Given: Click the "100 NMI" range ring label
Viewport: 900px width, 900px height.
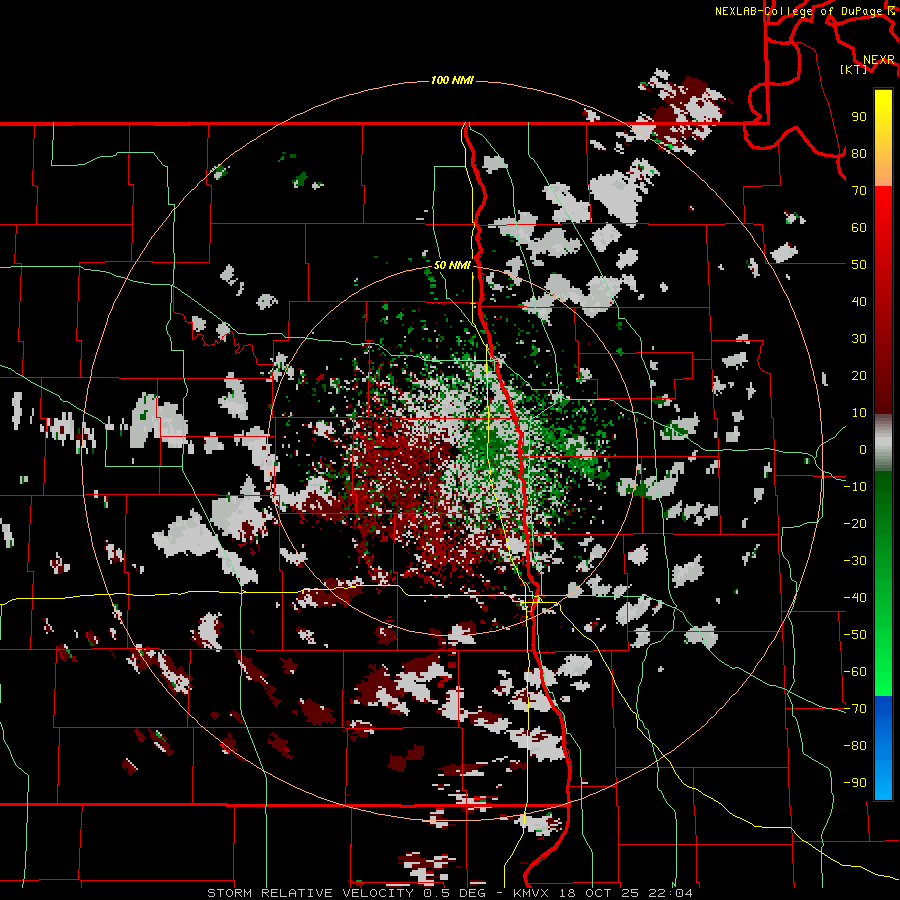Looking at the screenshot, I should click(452, 80).
